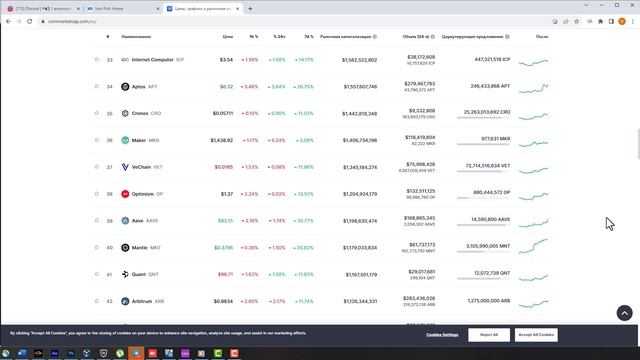Click the Aave price value
Image resolution: width=640 pixels, height=360 pixels.
(225, 221)
